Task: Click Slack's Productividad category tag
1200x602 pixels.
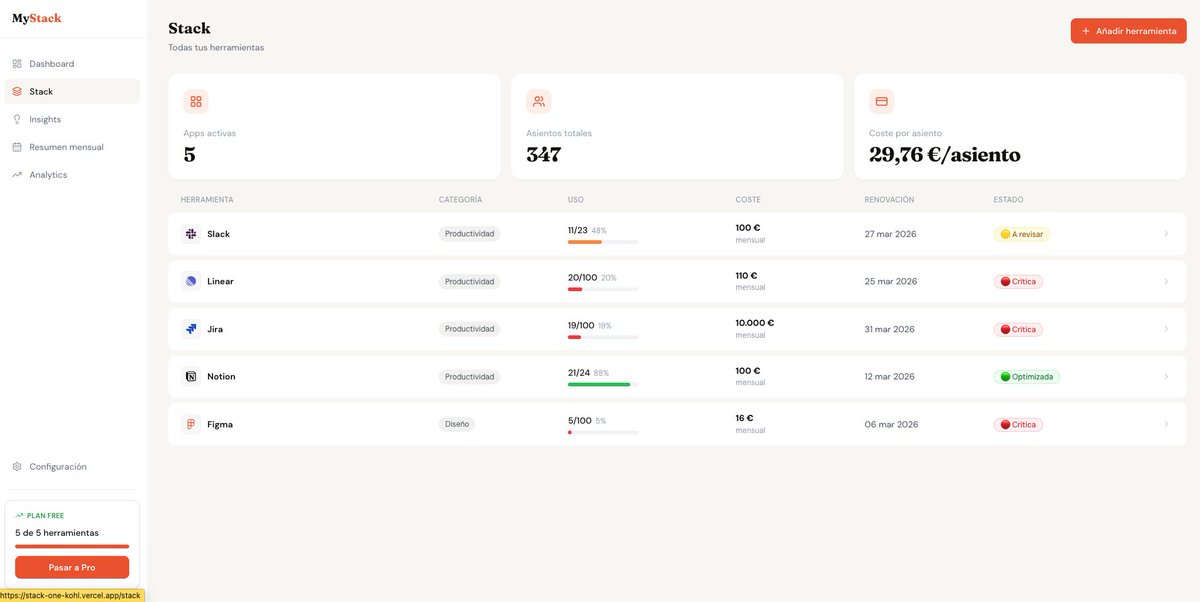Action: [470, 234]
